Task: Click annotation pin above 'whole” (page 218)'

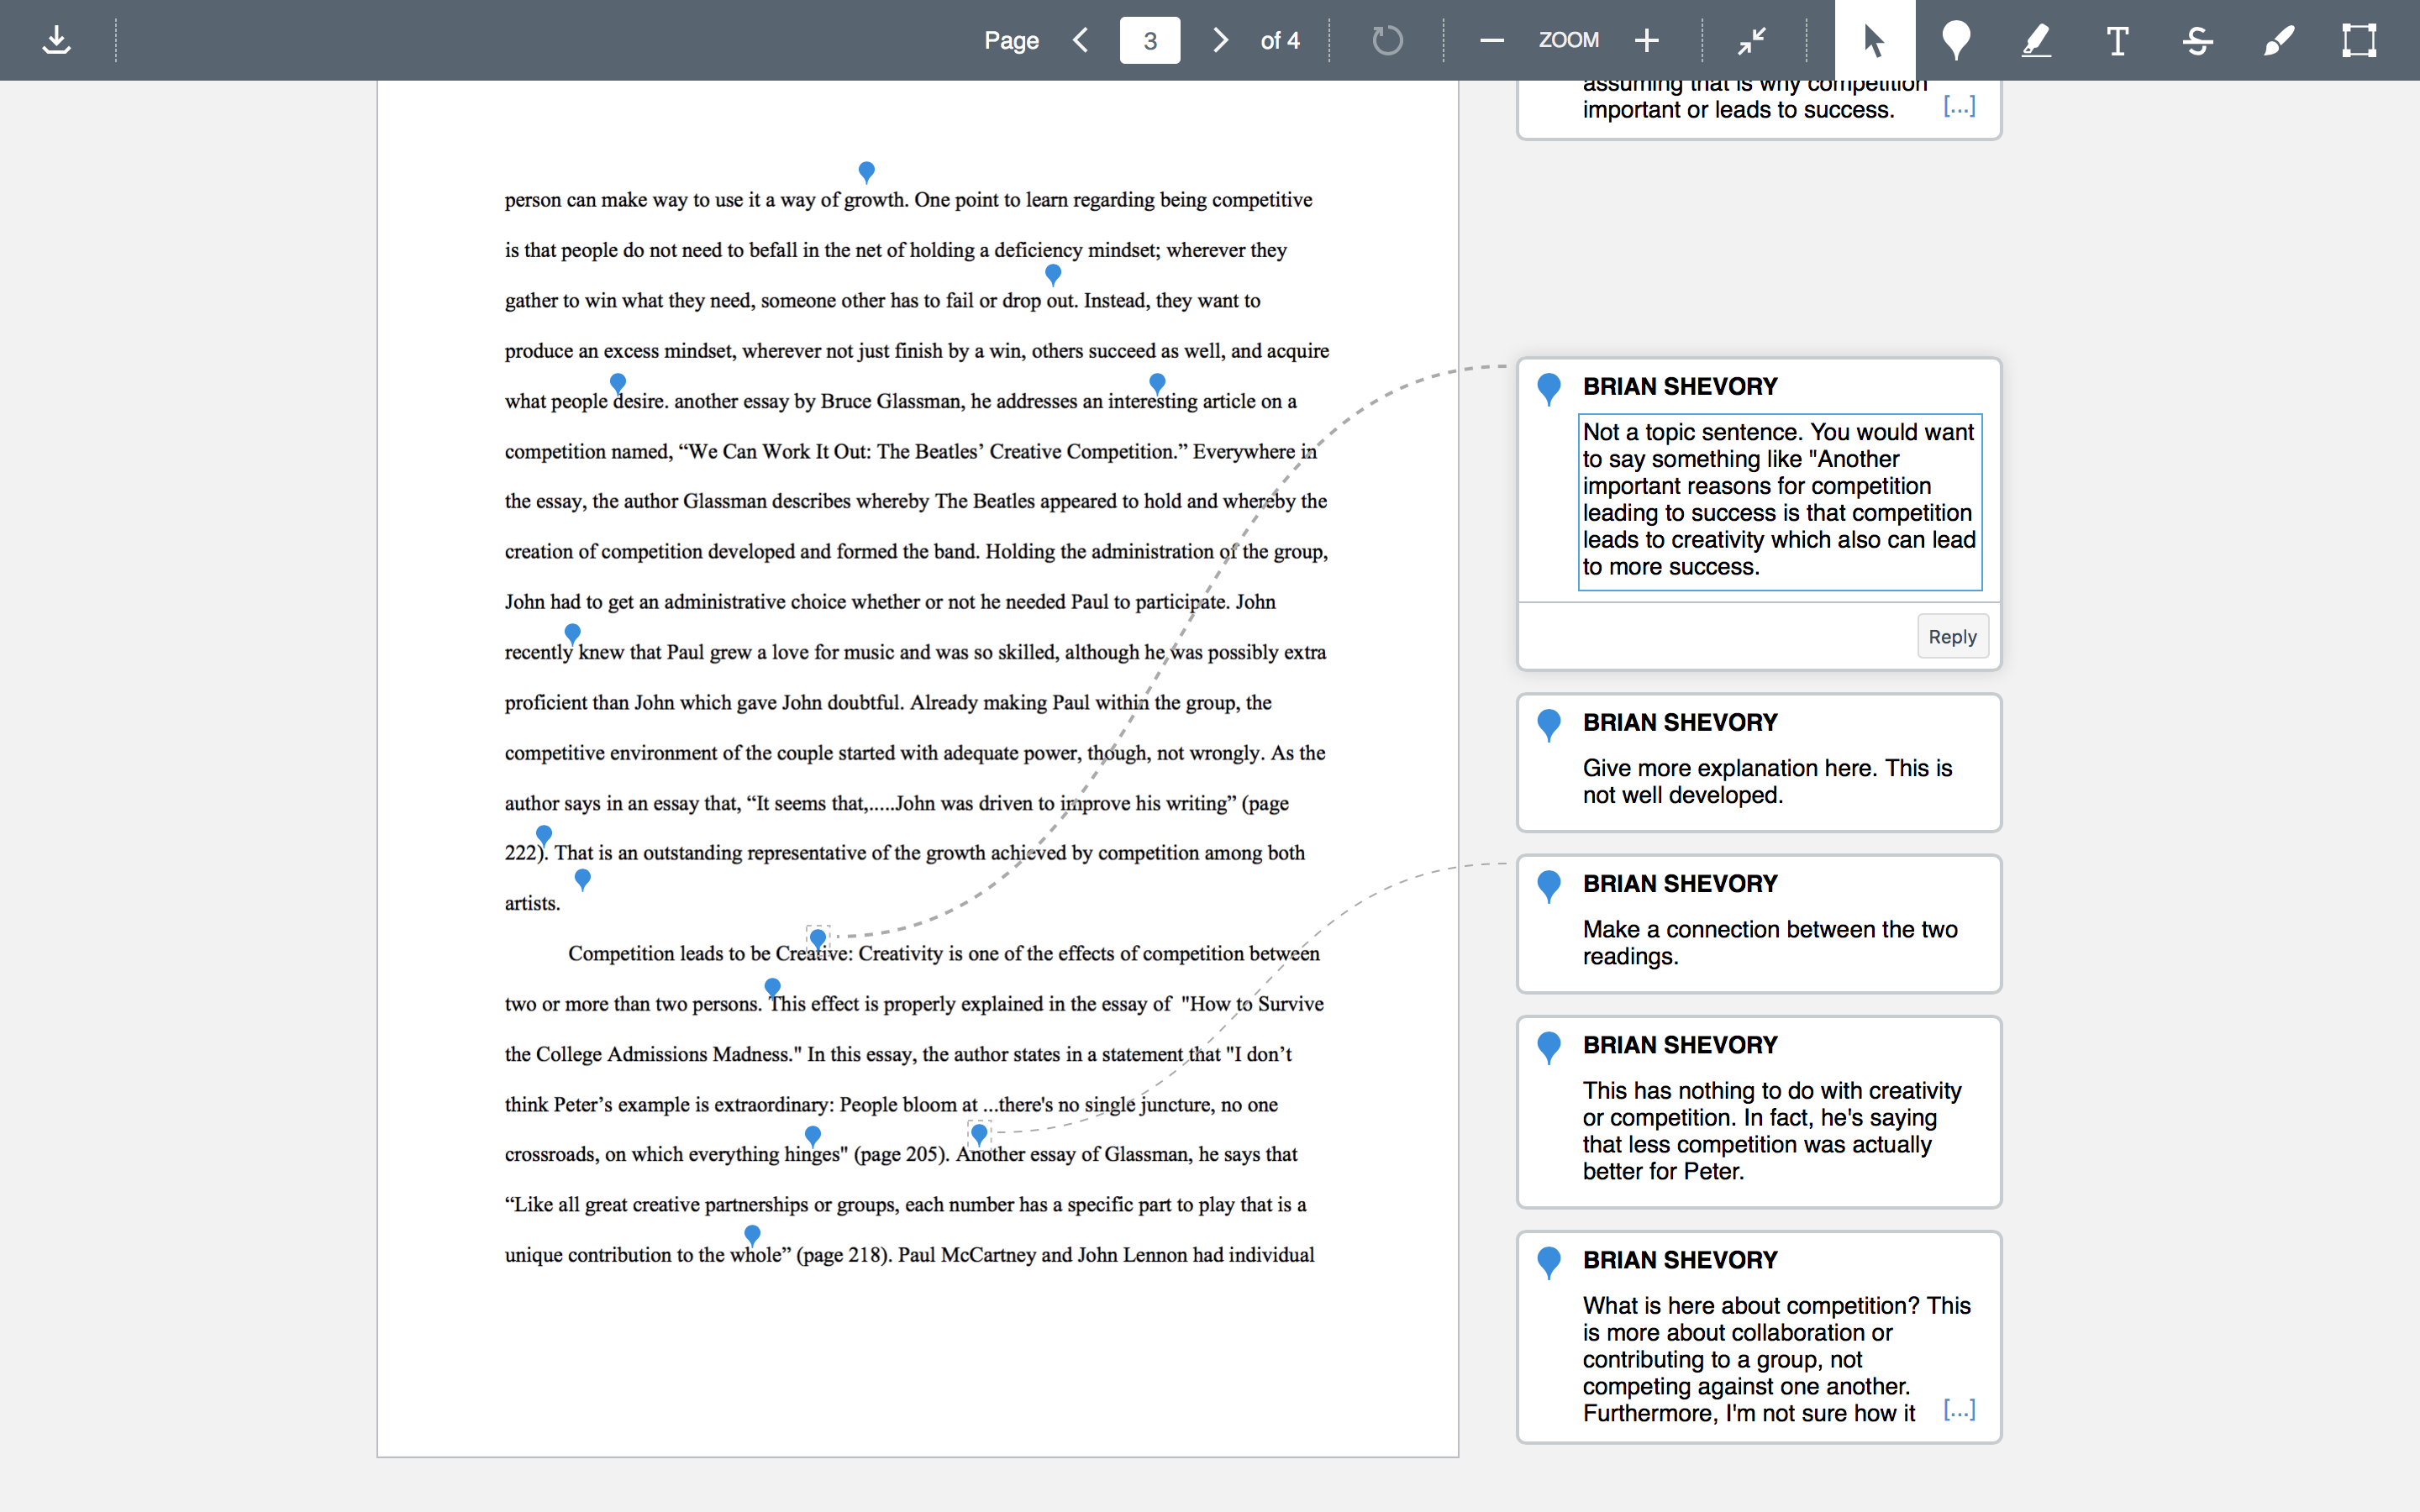Action: (752, 1234)
